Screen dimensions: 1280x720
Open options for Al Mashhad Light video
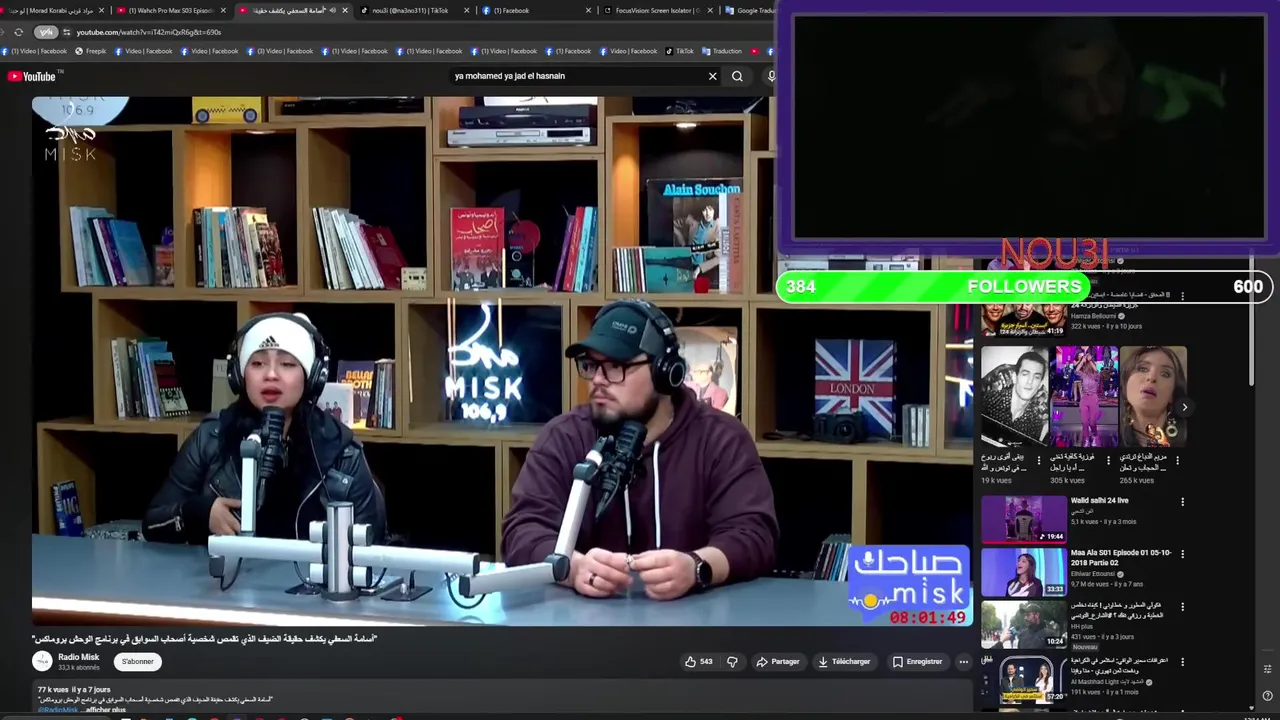pyautogui.click(x=1182, y=661)
